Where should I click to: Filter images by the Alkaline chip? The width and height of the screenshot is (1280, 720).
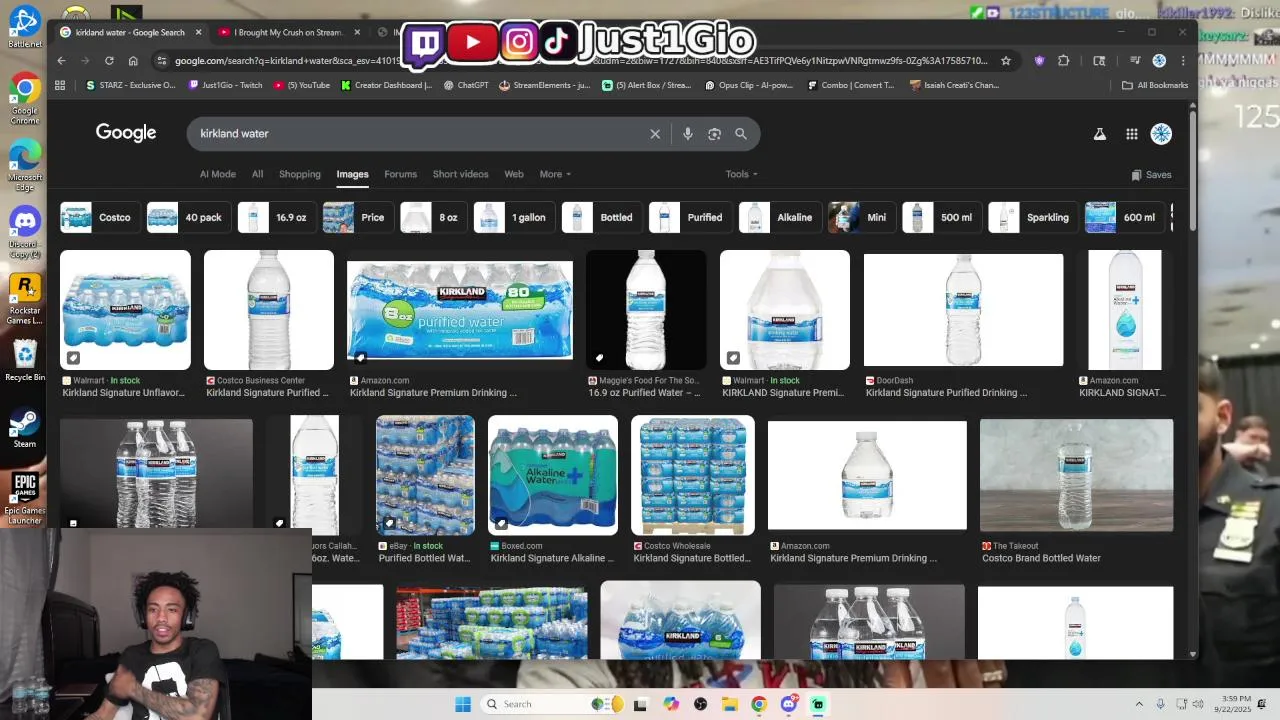(x=780, y=217)
